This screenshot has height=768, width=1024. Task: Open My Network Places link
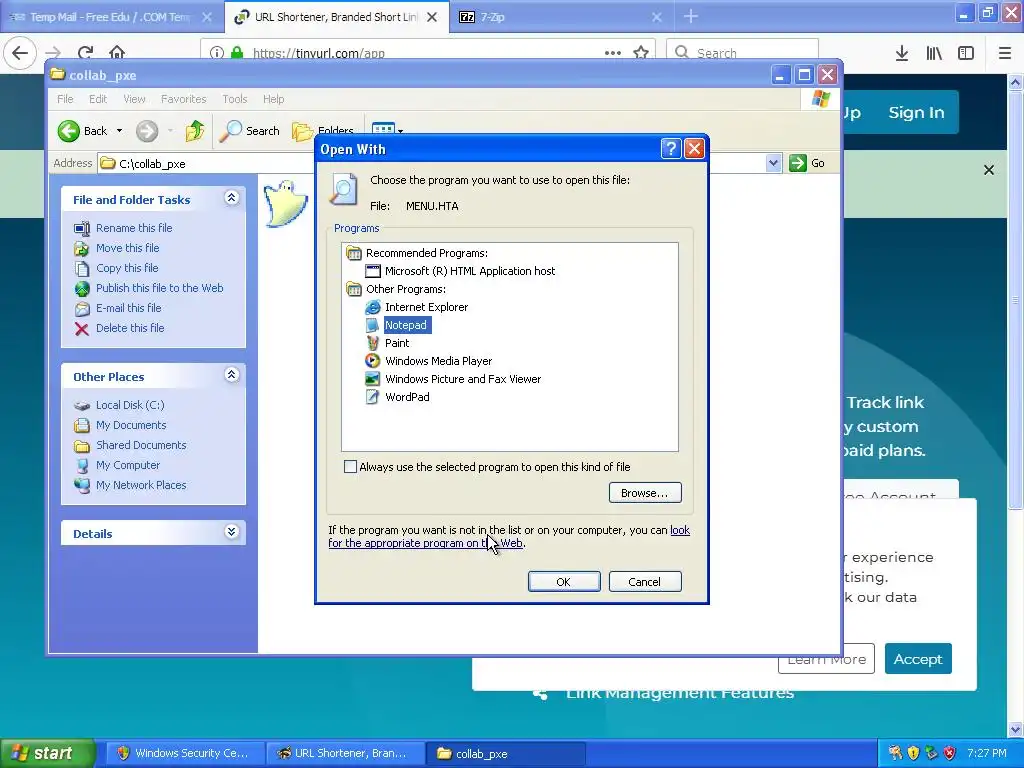(141, 485)
